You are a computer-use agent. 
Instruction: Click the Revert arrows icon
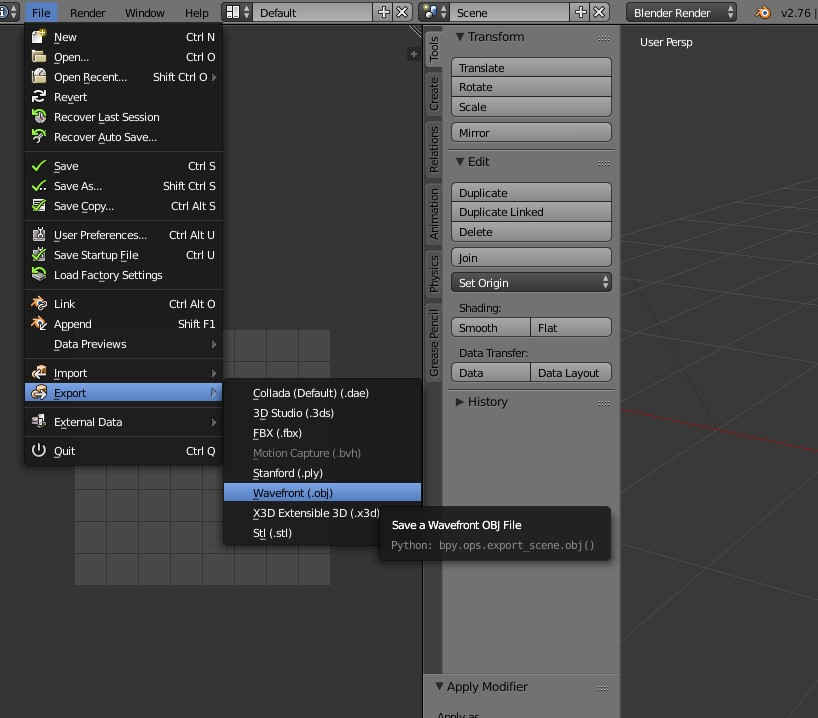pos(39,97)
